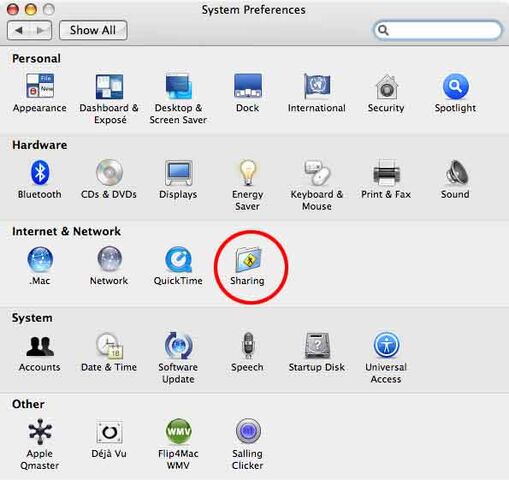Minimize the System Preferences window
This screenshot has height=480, width=509.
coord(31,9)
